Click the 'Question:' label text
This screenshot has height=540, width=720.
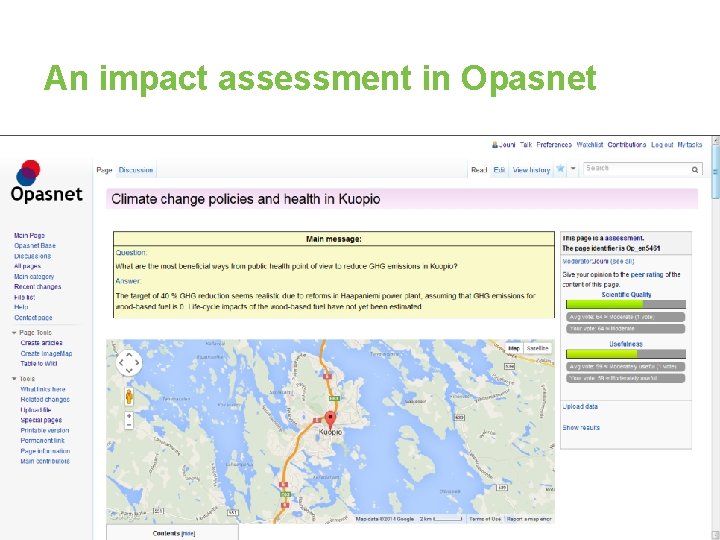[x=131, y=253]
